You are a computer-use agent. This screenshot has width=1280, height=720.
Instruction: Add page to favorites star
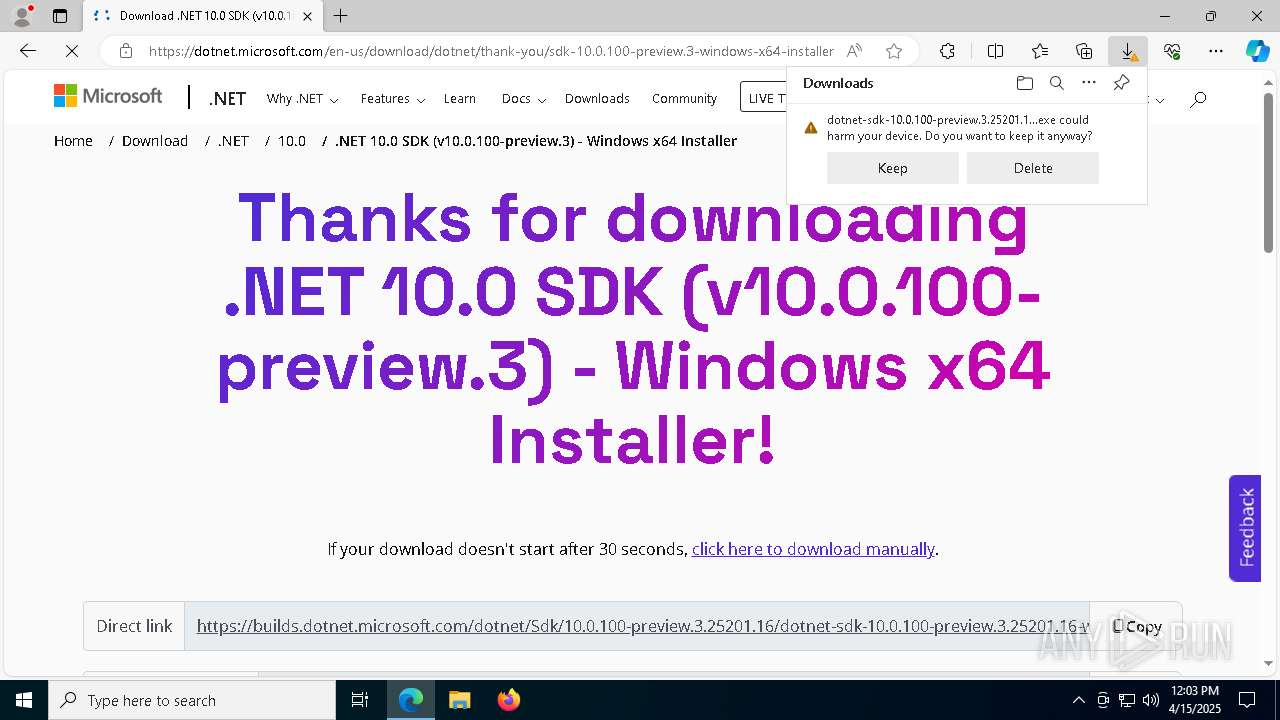894,51
